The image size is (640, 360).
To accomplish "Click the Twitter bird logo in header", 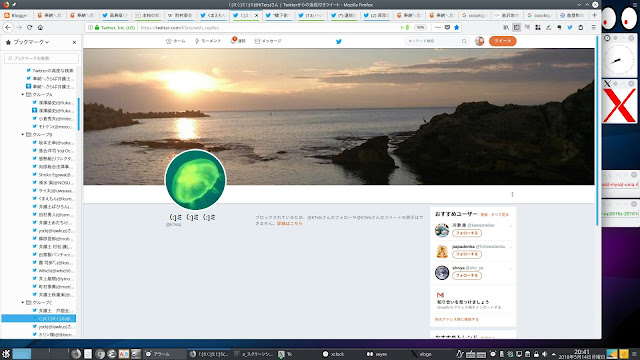I will pyautogui.click(x=338, y=41).
